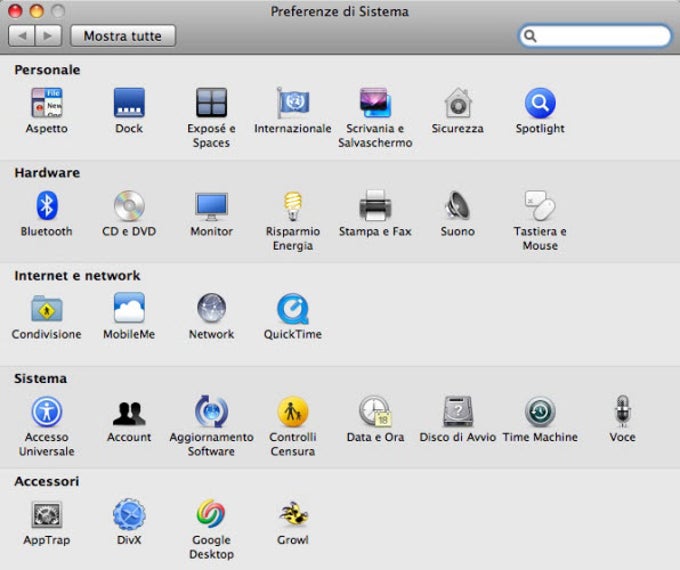Close the Preferenze di Sistema window
The height and width of the screenshot is (570, 680).
pos(15,11)
